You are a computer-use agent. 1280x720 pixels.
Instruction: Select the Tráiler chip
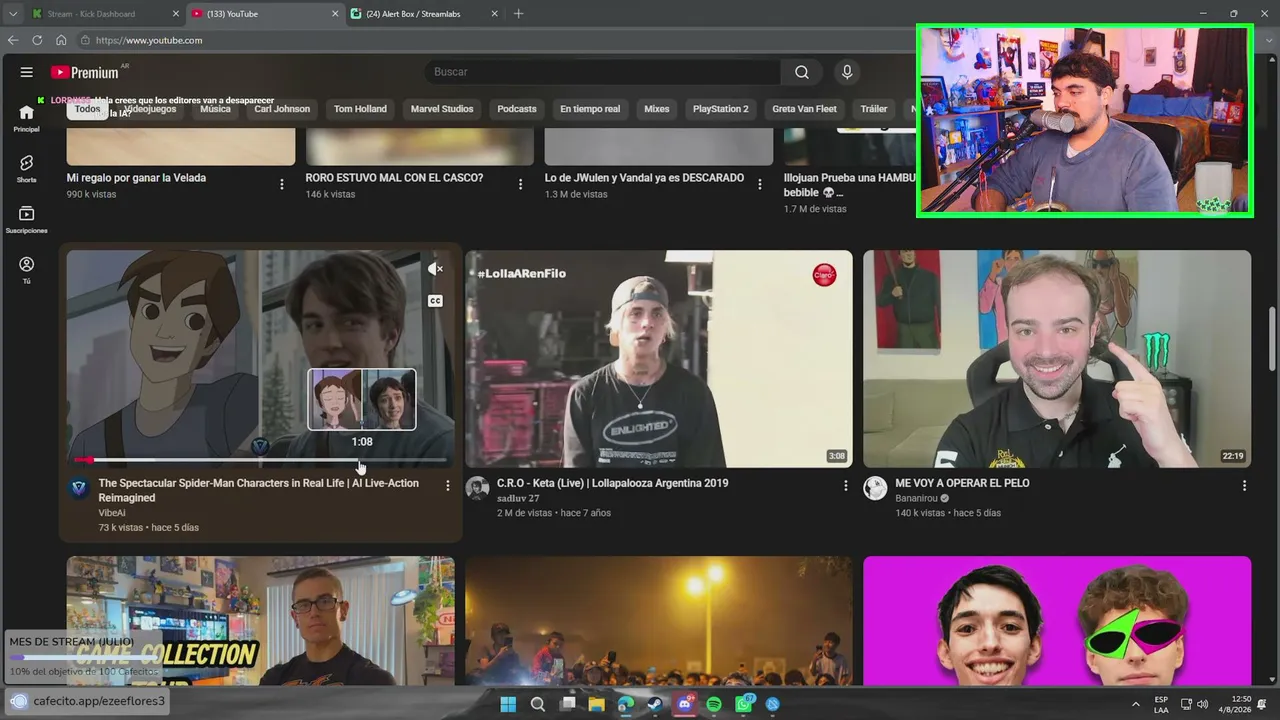[x=874, y=109]
